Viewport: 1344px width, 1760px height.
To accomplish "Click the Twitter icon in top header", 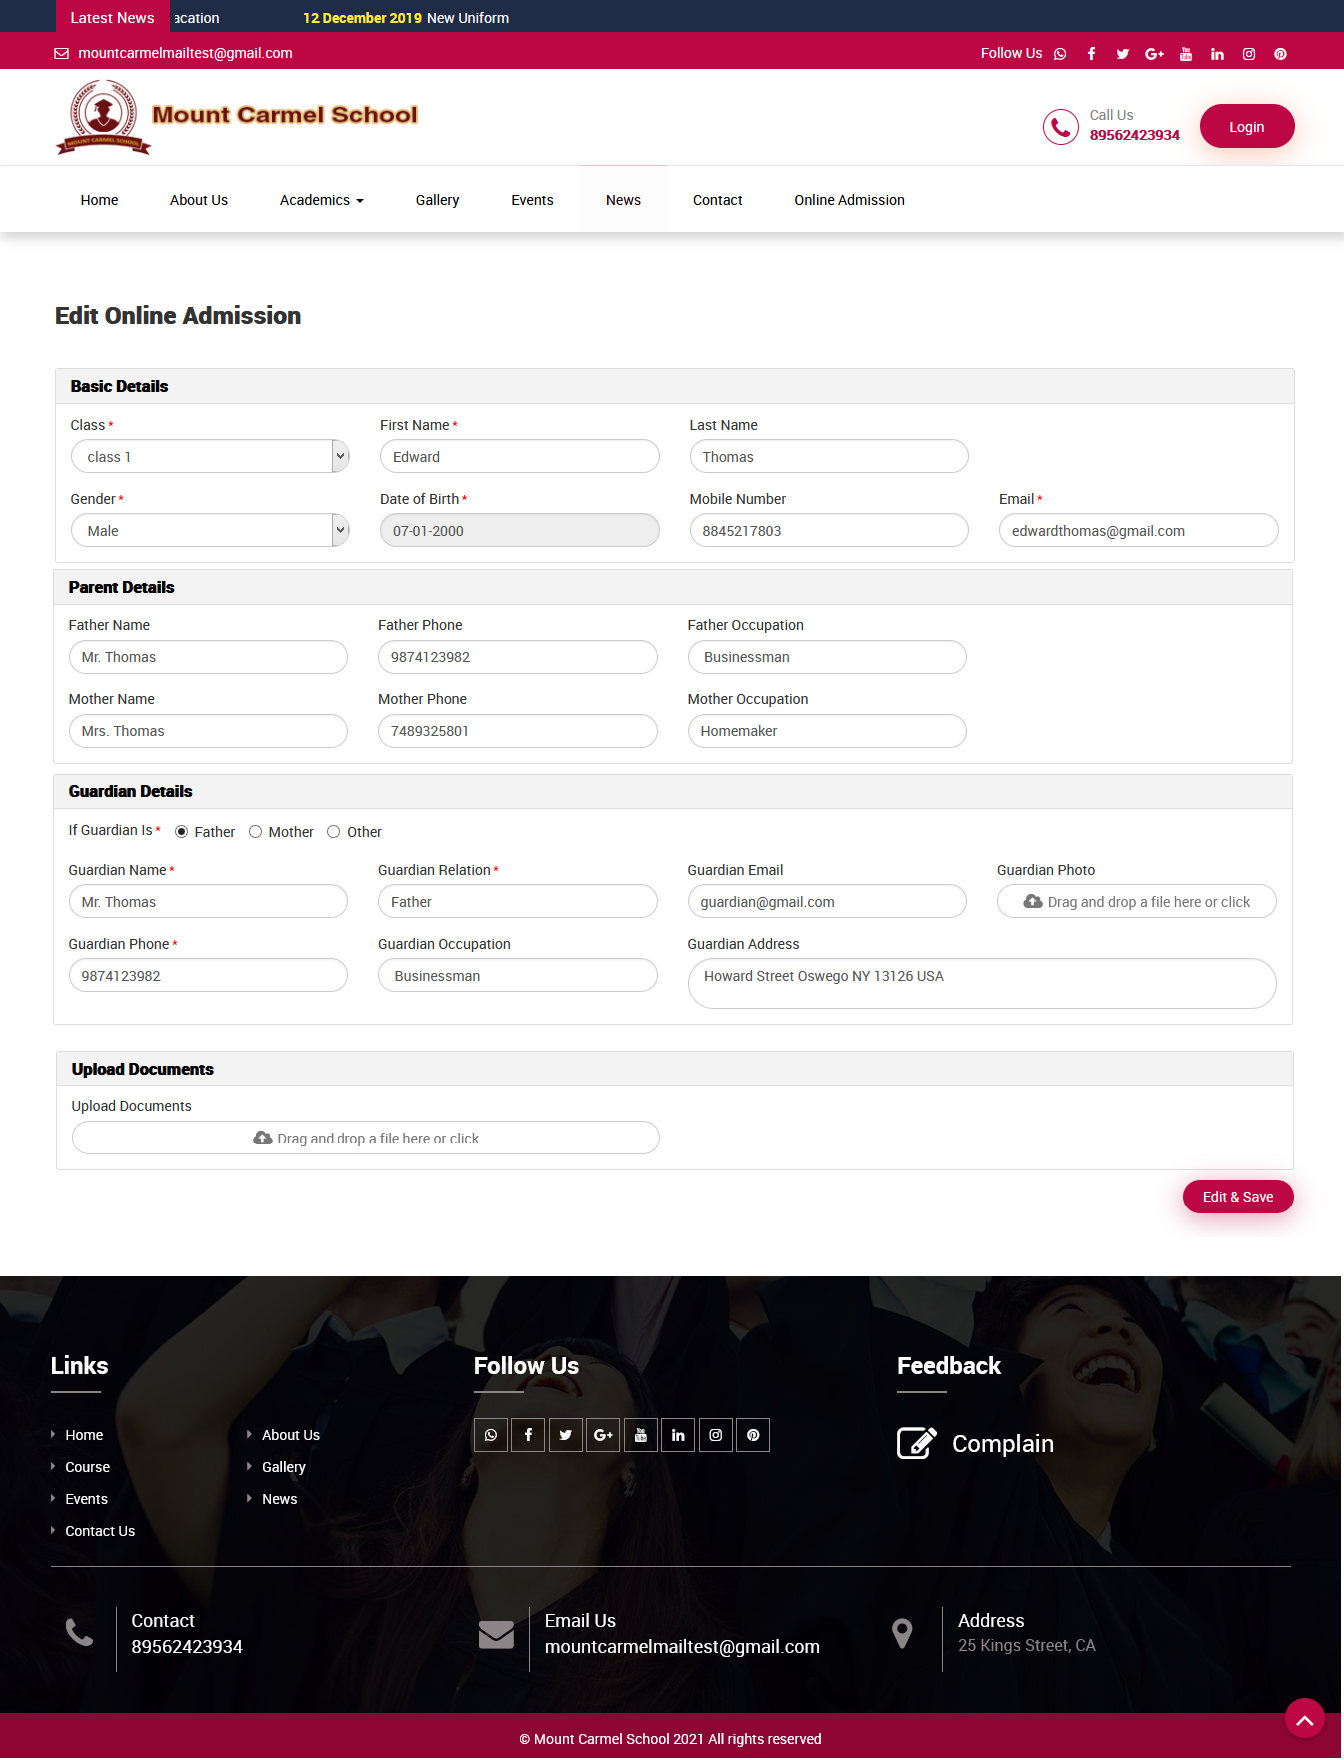I will pyautogui.click(x=1123, y=54).
